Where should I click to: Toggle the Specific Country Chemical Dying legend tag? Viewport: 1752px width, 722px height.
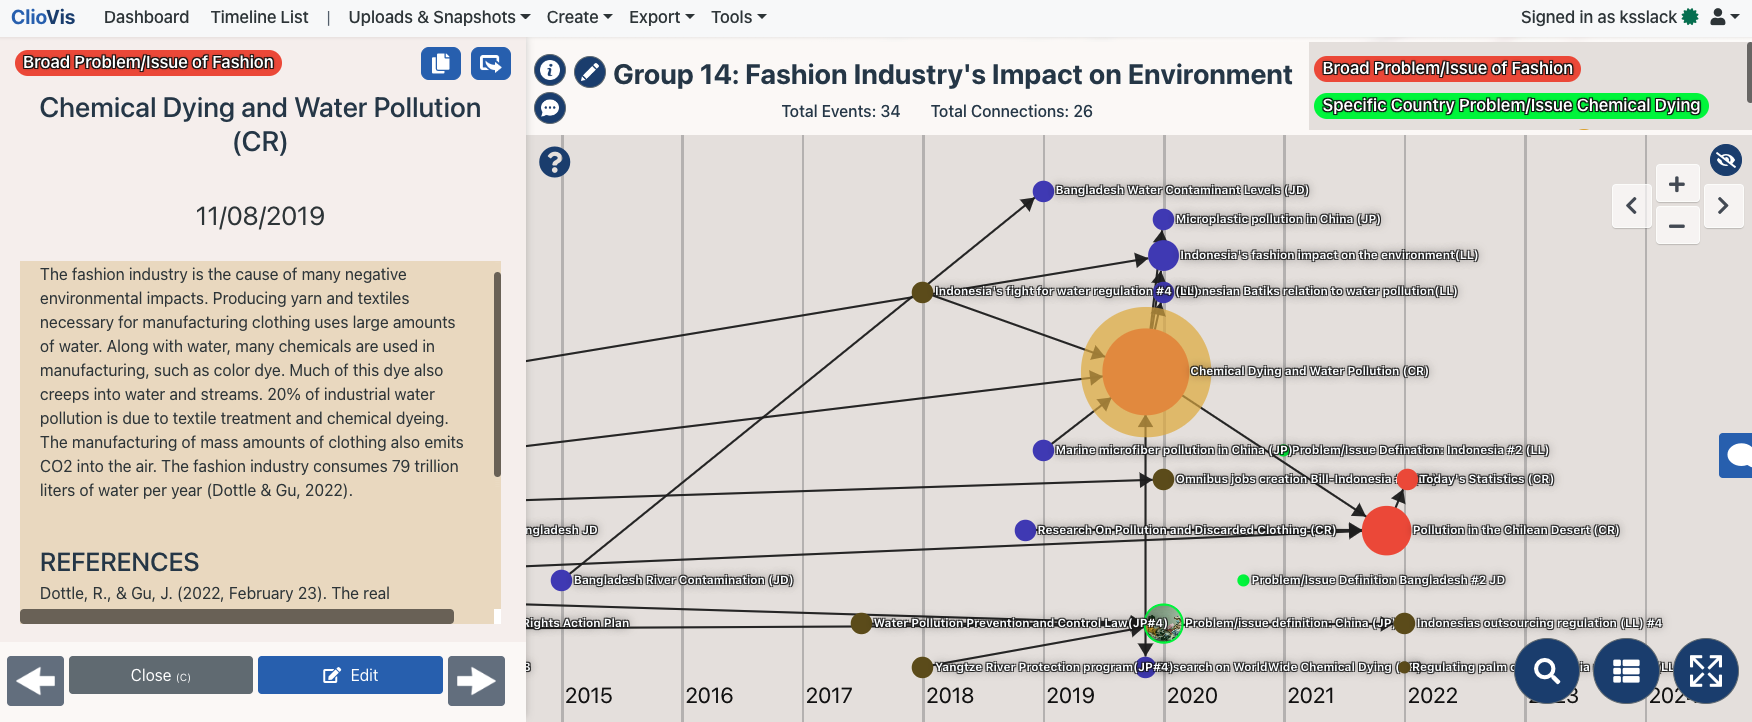coord(1510,105)
